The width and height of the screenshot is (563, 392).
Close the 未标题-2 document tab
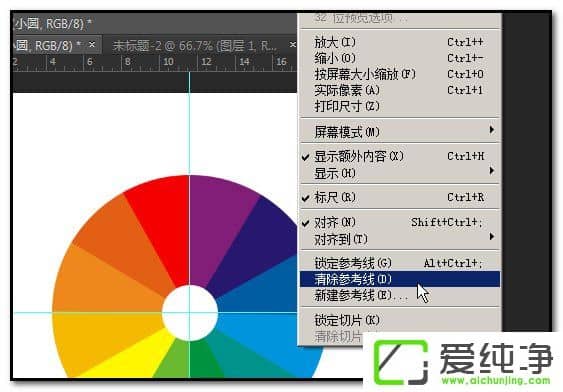293,45
